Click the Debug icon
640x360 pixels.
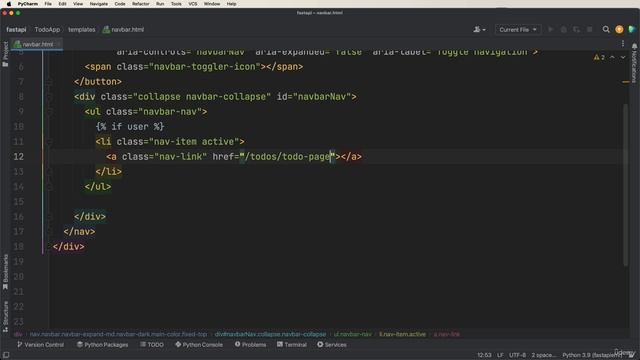coord(564,29)
